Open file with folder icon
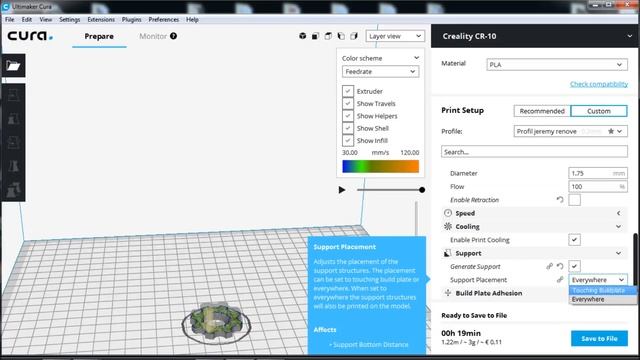The height and width of the screenshot is (360, 640). coord(13,65)
